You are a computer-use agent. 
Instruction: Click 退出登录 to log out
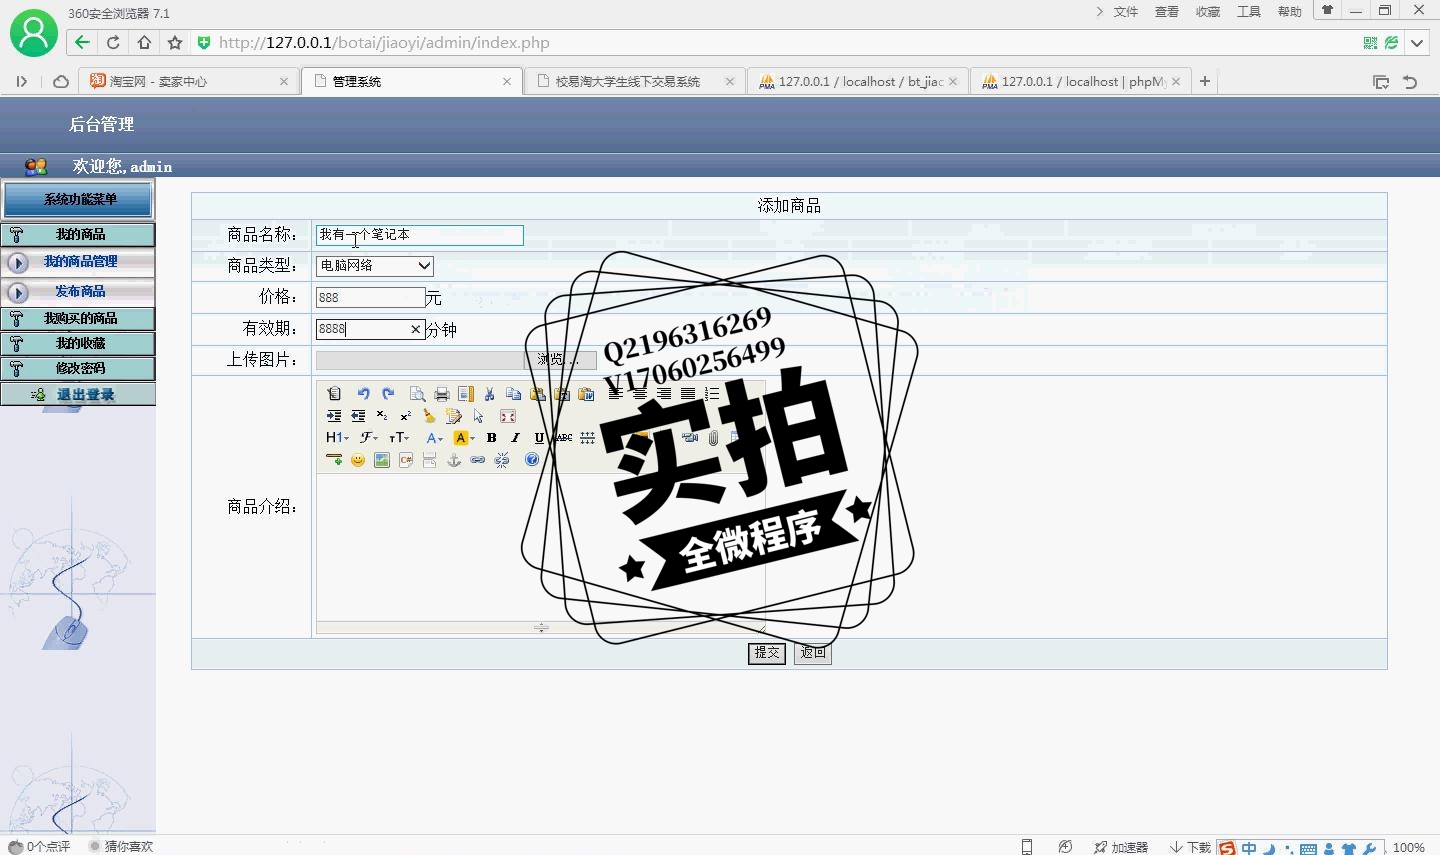point(78,395)
